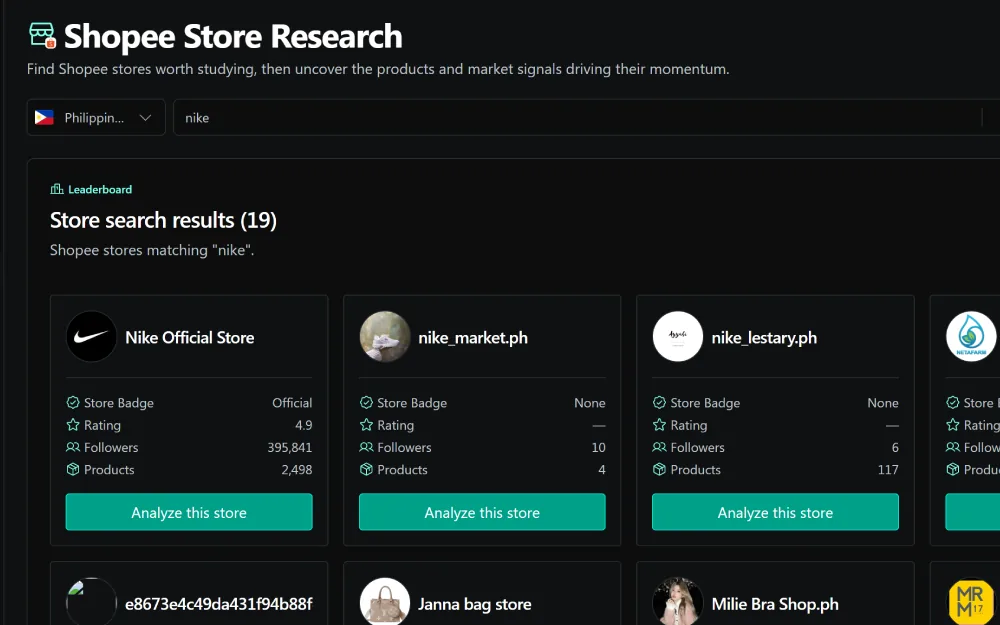Open the Milie Bra Shop.ph title
Viewport: 1000px width, 625px height.
776,604
